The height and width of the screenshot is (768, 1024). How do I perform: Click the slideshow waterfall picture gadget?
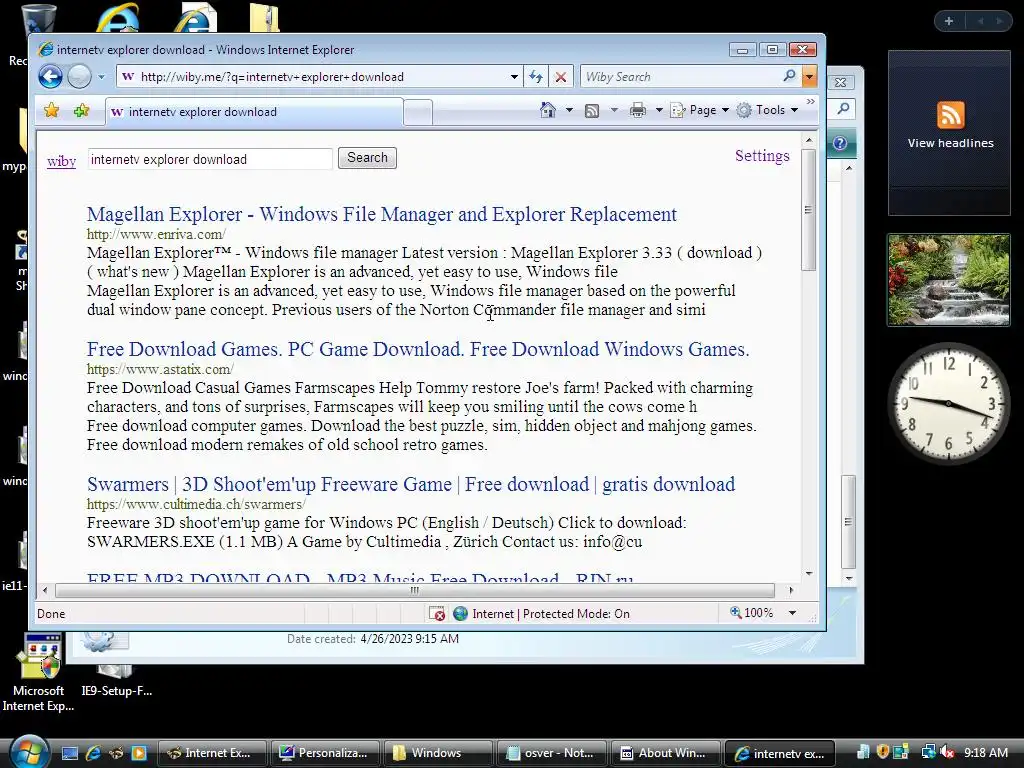pyautogui.click(x=949, y=280)
